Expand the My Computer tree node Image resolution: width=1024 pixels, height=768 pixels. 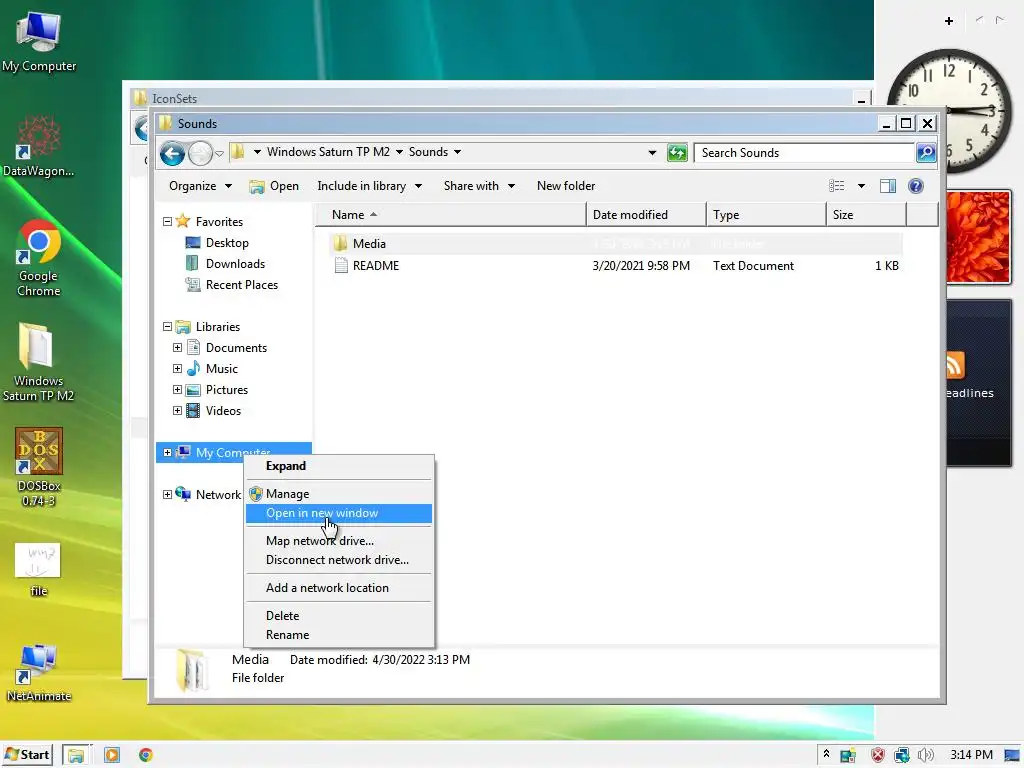(x=167, y=452)
